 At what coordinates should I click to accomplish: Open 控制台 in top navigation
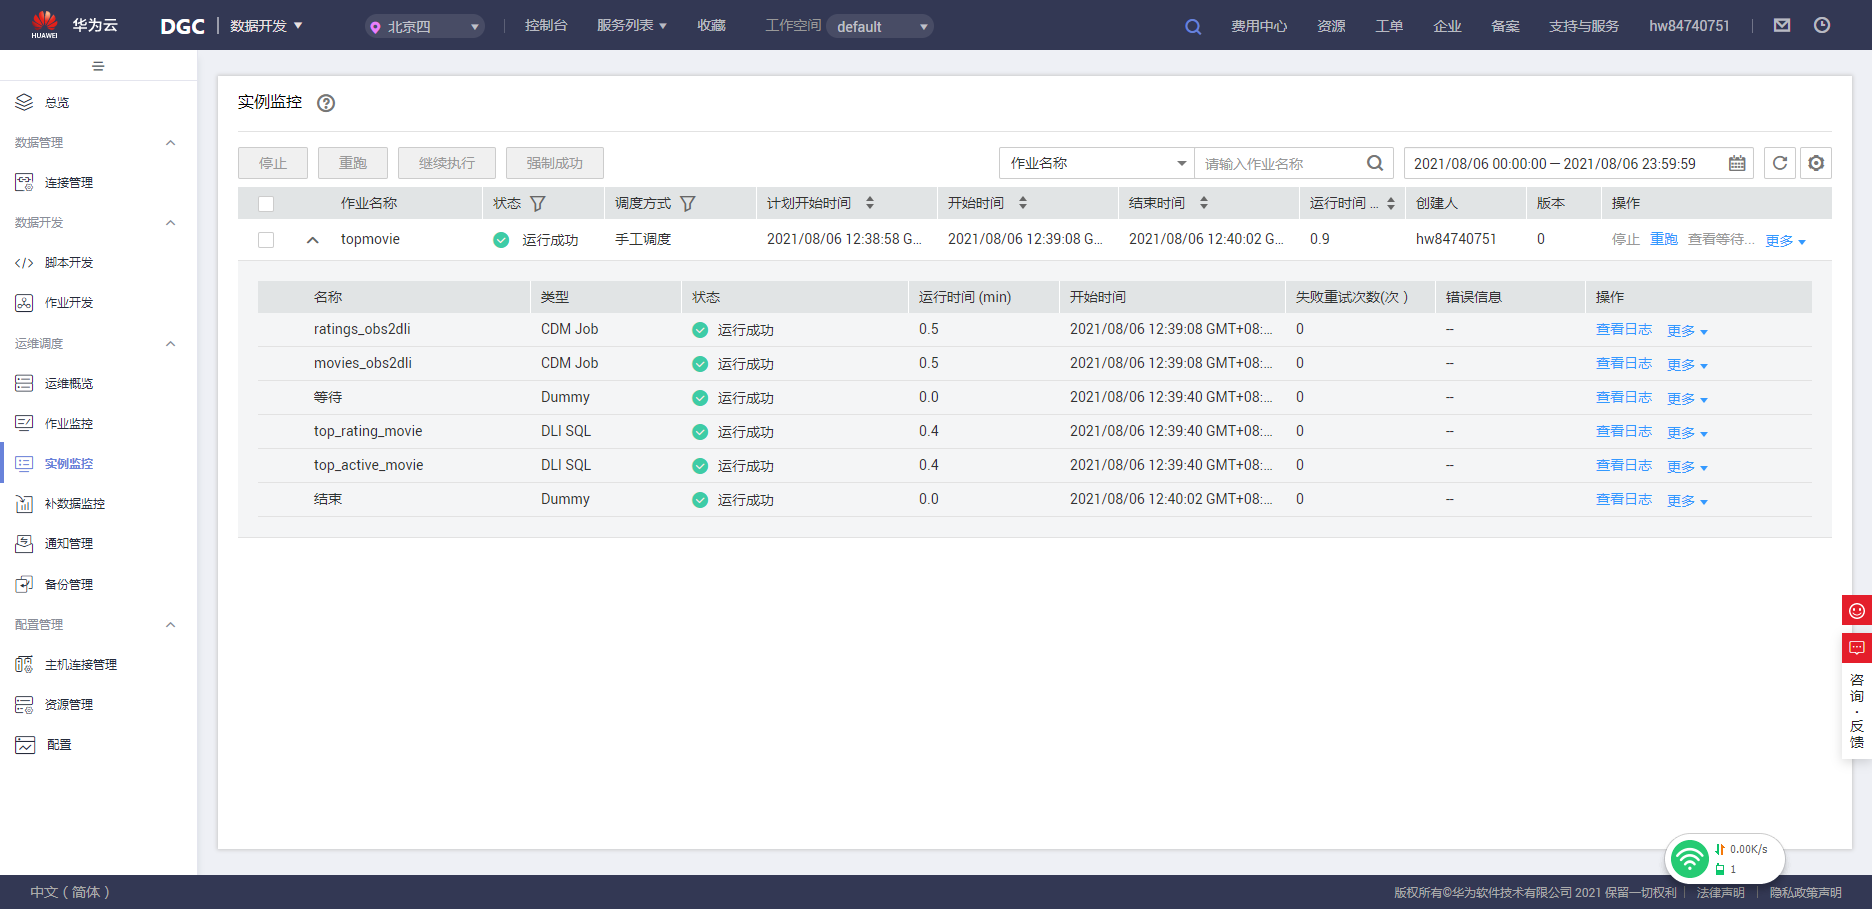pyautogui.click(x=546, y=25)
